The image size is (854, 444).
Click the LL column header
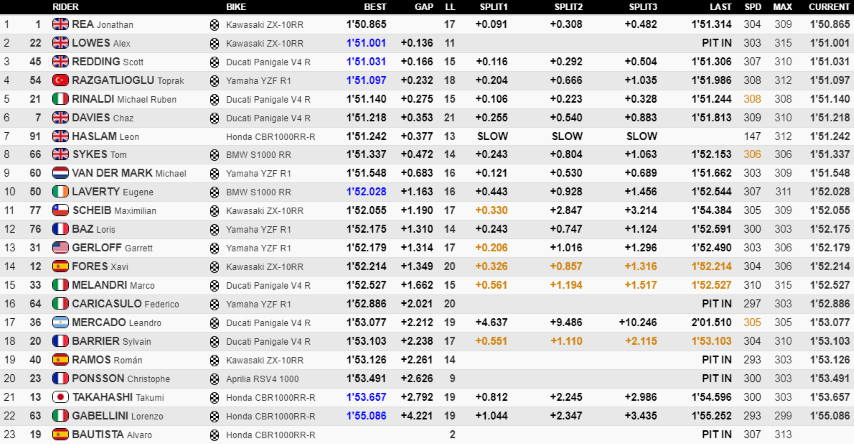(450, 7)
